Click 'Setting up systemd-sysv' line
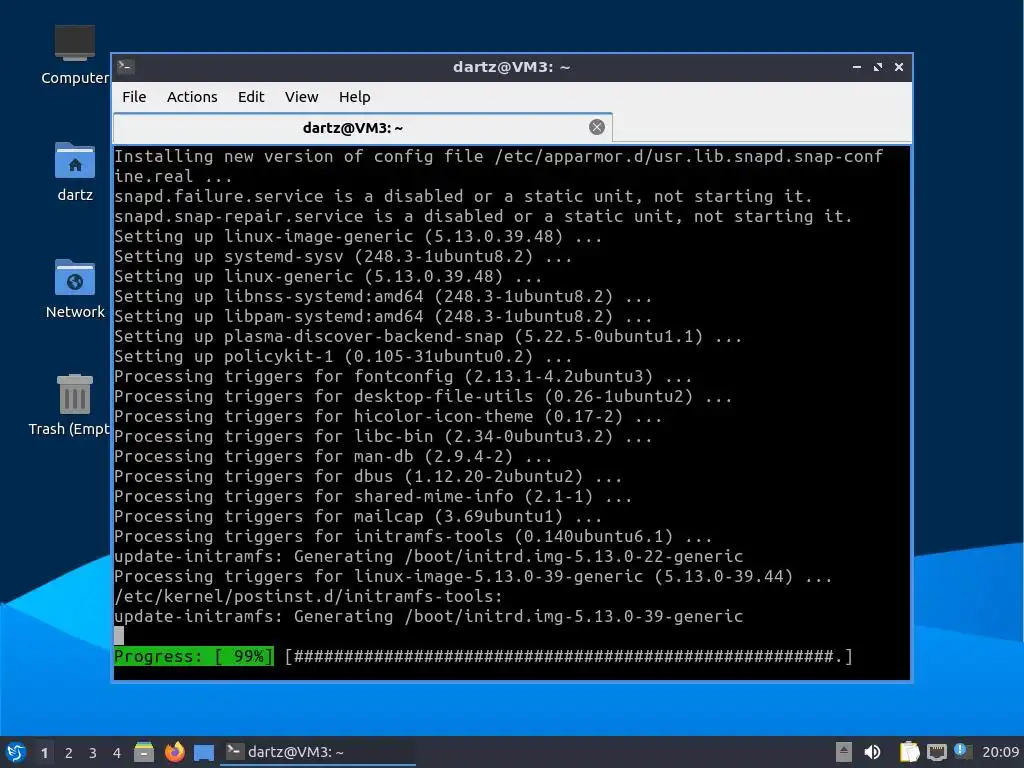1024x768 pixels. (x=343, y=257)
